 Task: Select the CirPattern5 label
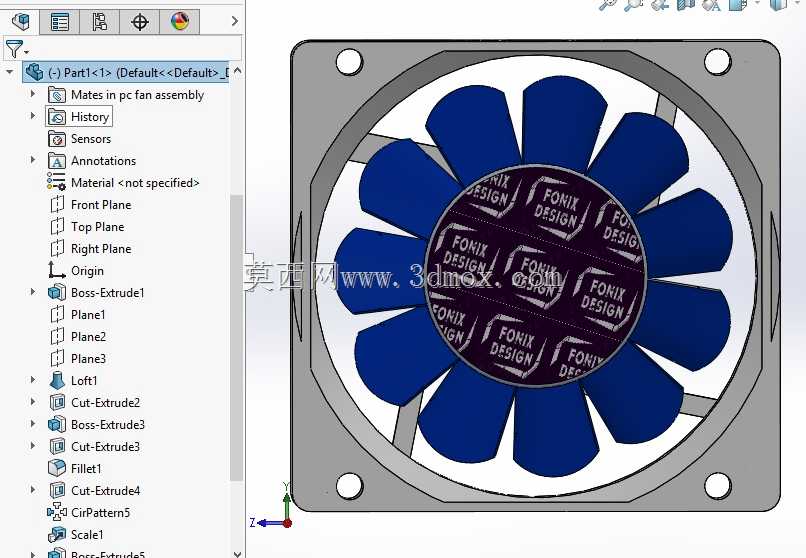click(101, 512)
